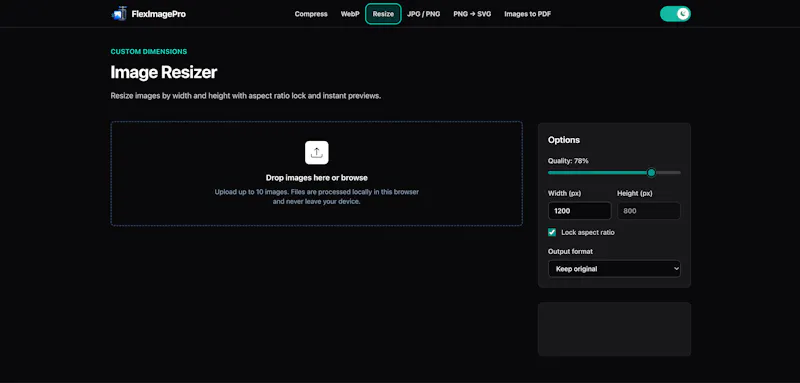Click the FlexImagePro brand name
800x383 pixels.
pyautogui.click(x=158, y=14)
